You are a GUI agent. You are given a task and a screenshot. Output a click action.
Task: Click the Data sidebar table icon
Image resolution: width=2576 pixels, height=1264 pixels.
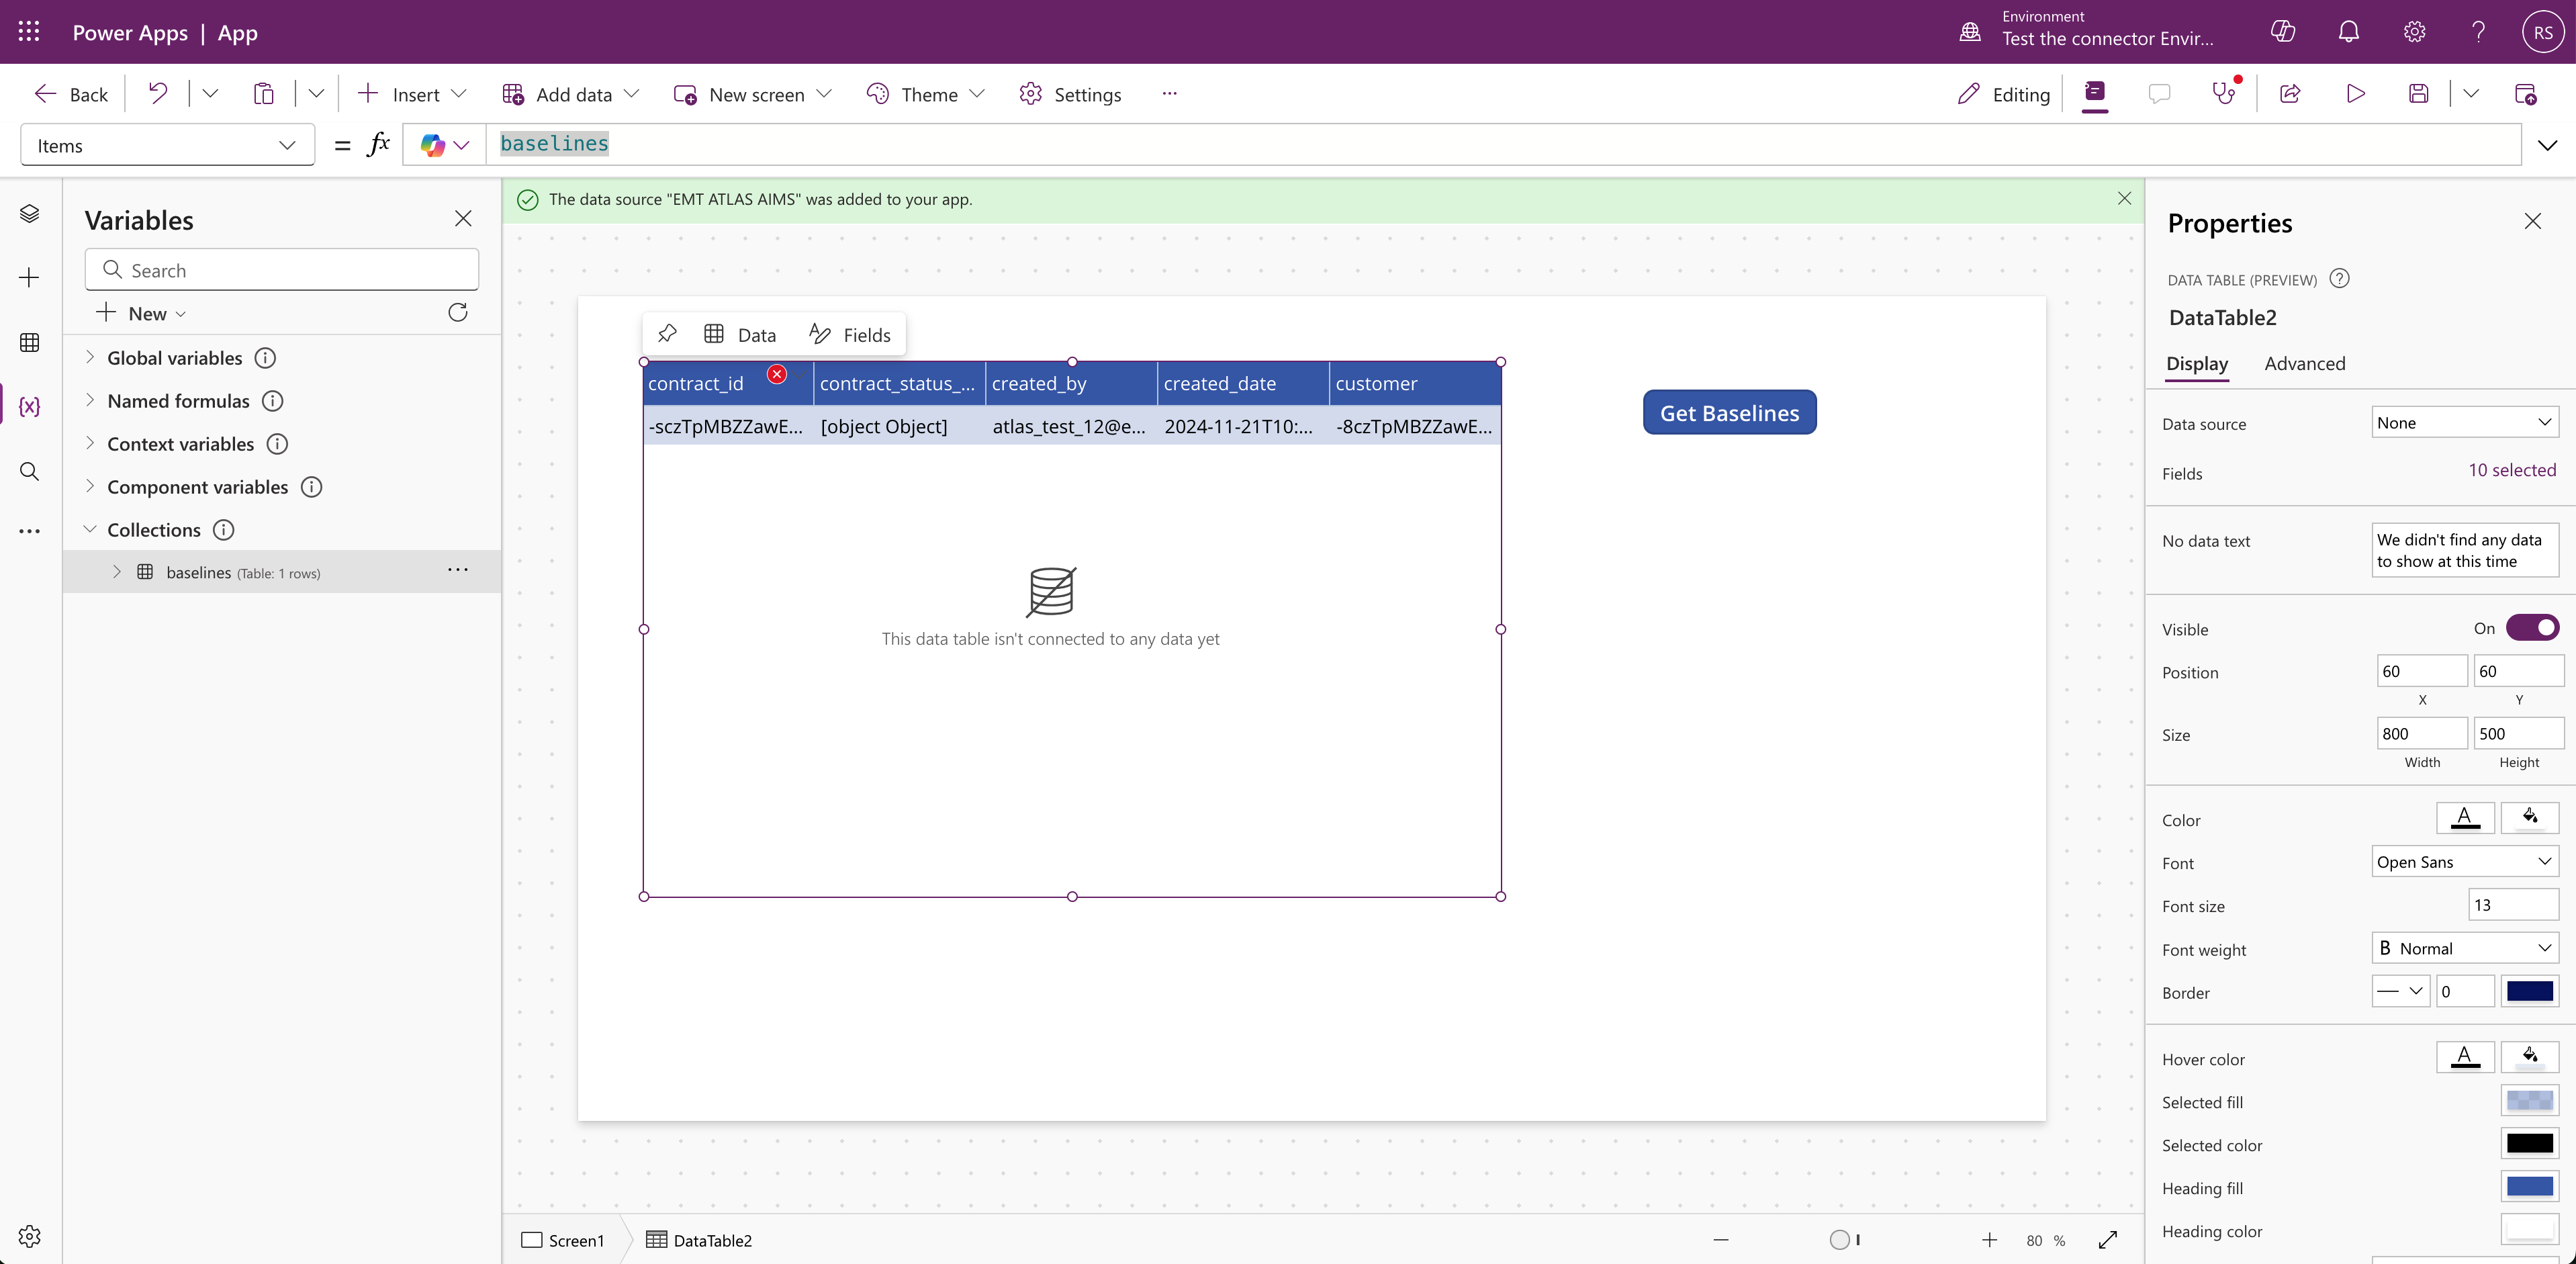tap(29, 342)
